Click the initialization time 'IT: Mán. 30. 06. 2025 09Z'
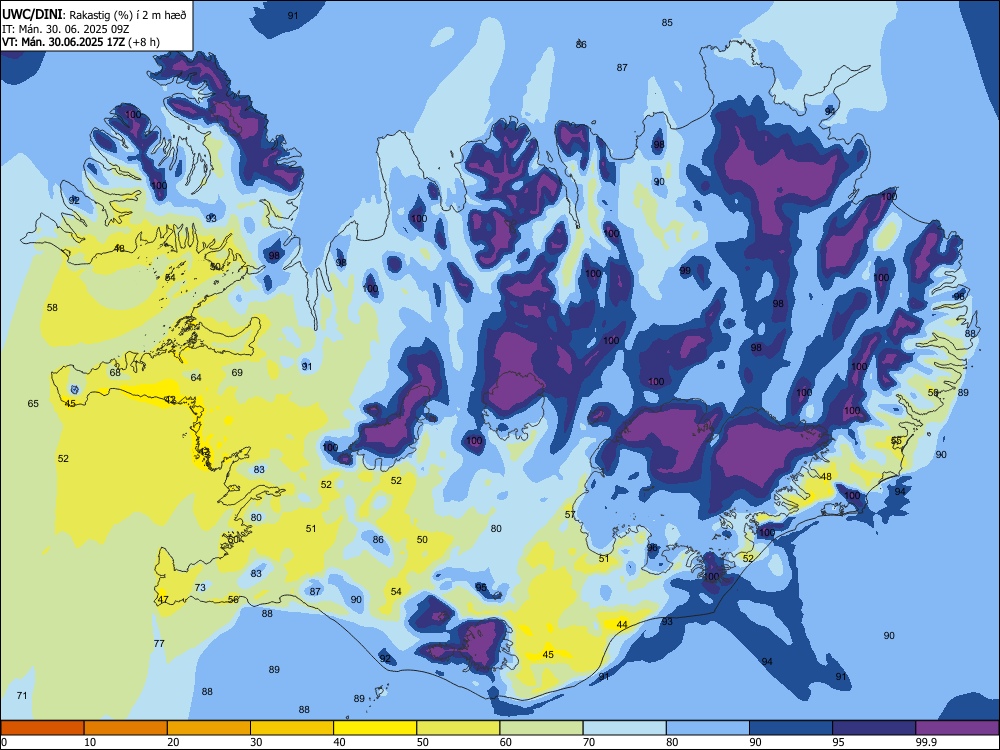 pos(66,29)
